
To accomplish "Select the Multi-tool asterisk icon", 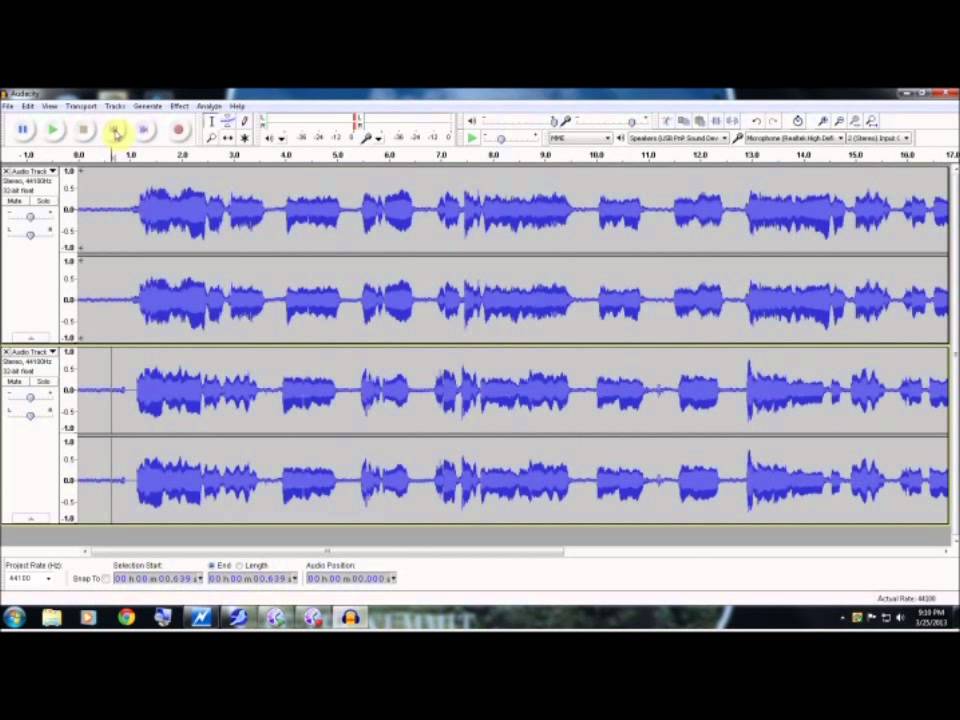I will [244, 138].
